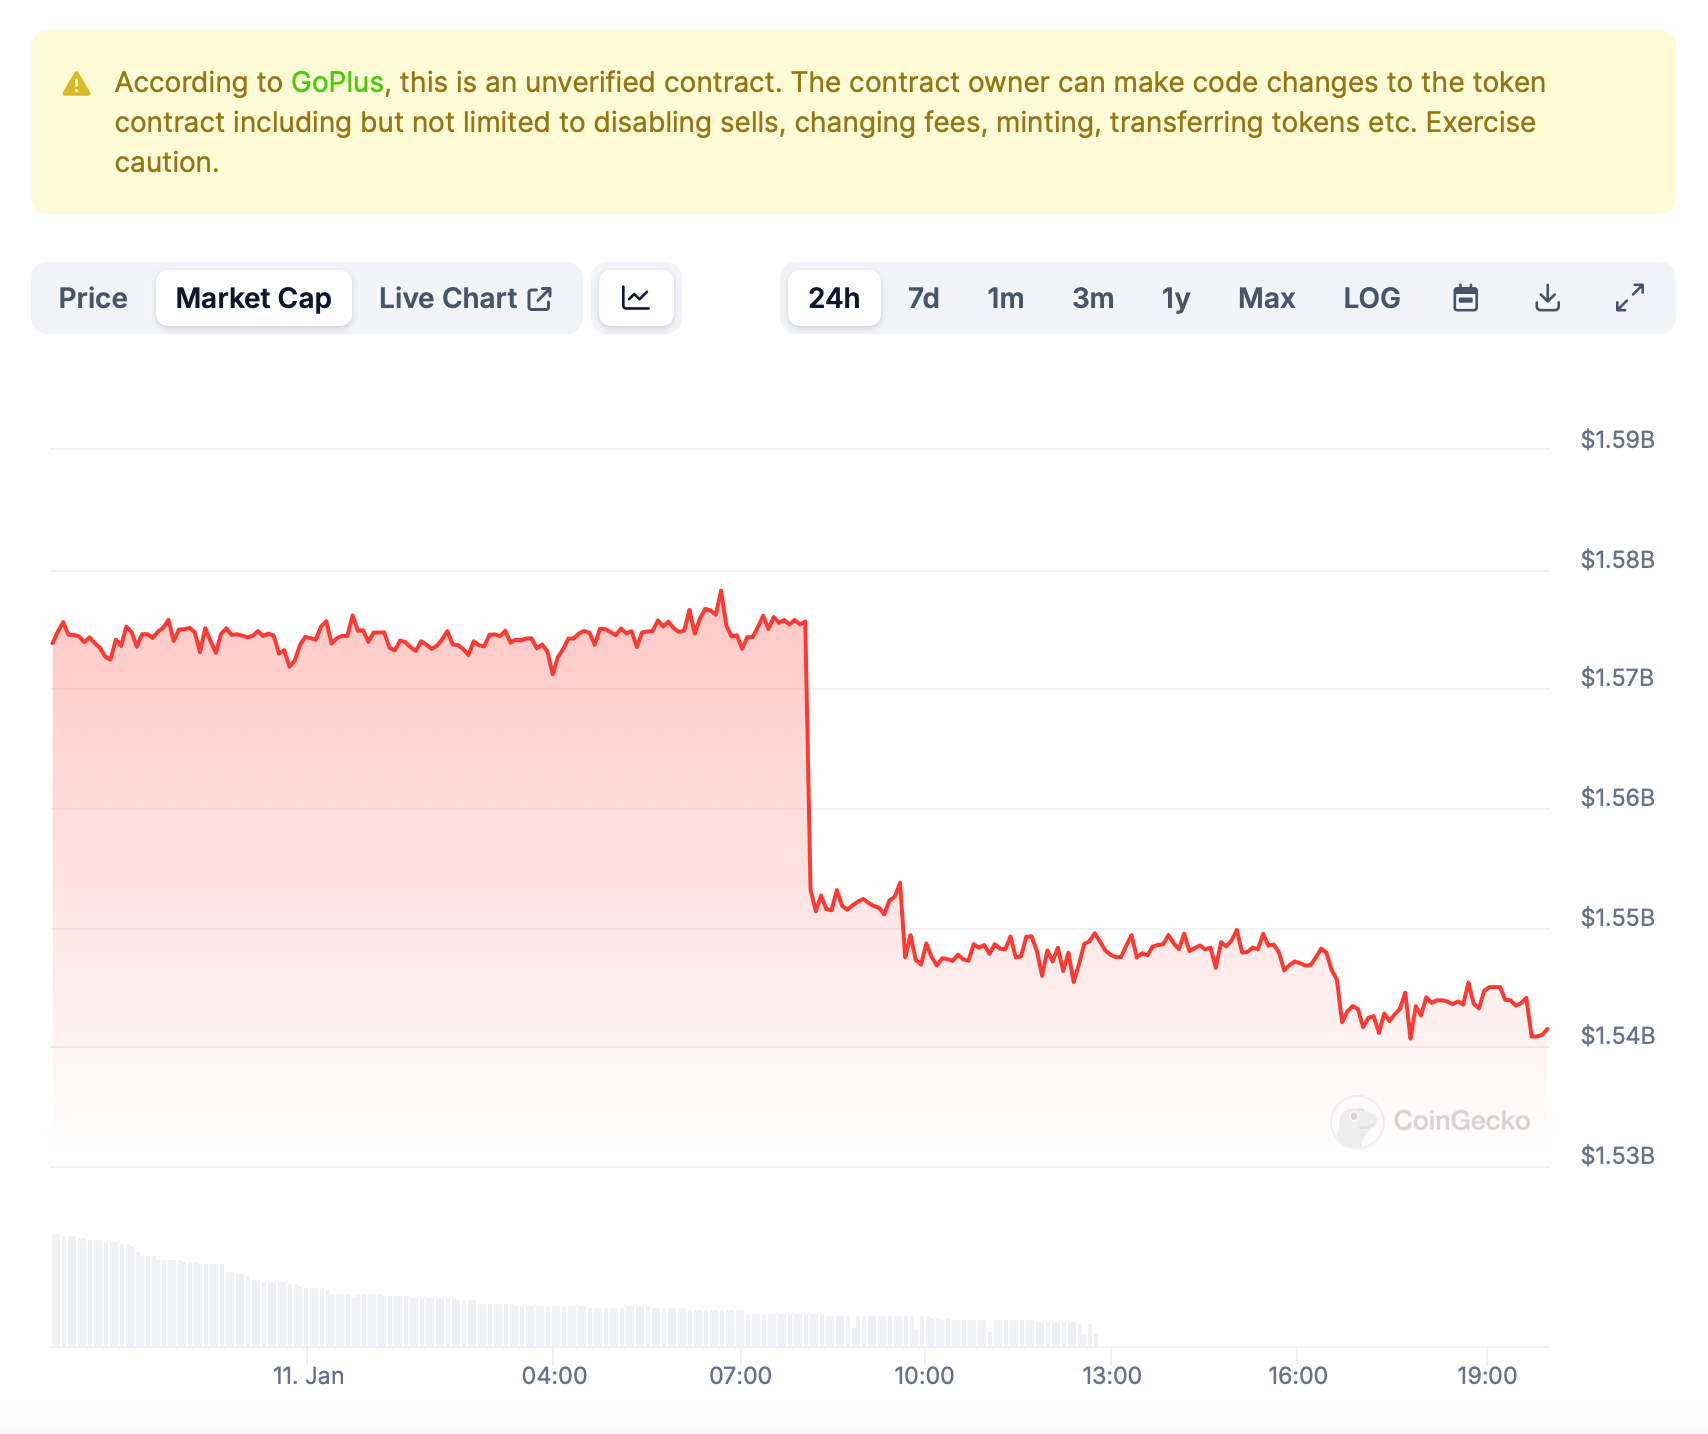Expand chart to fullscreen
The height and width of the screenshot is (1434, 1708).
(x=1630, y=298)
